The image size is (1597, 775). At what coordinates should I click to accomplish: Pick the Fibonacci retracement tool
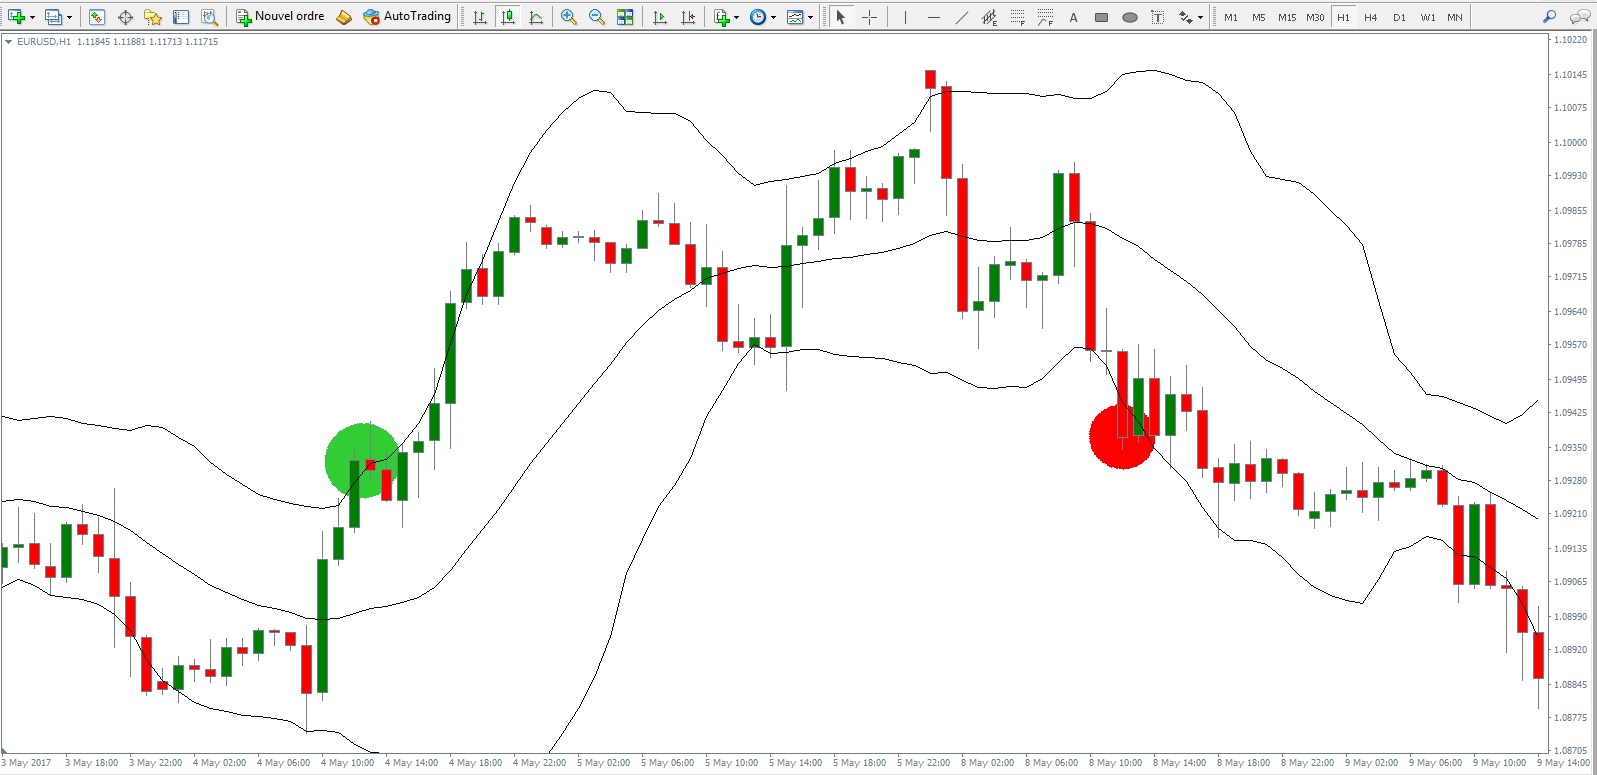[x=1017, y=17]
